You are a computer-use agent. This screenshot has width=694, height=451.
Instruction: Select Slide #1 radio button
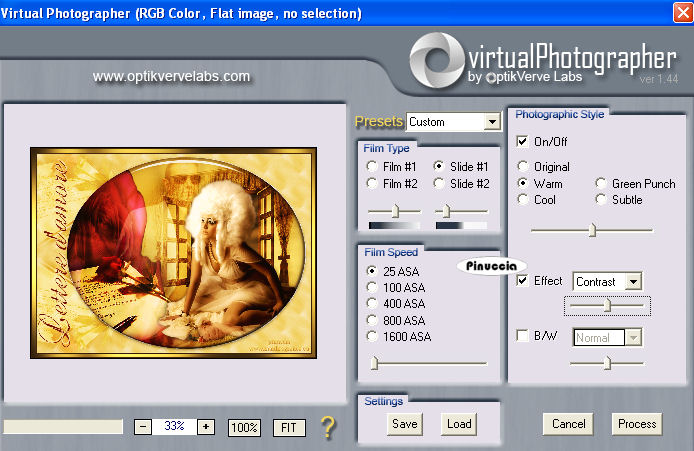[439, 166]
